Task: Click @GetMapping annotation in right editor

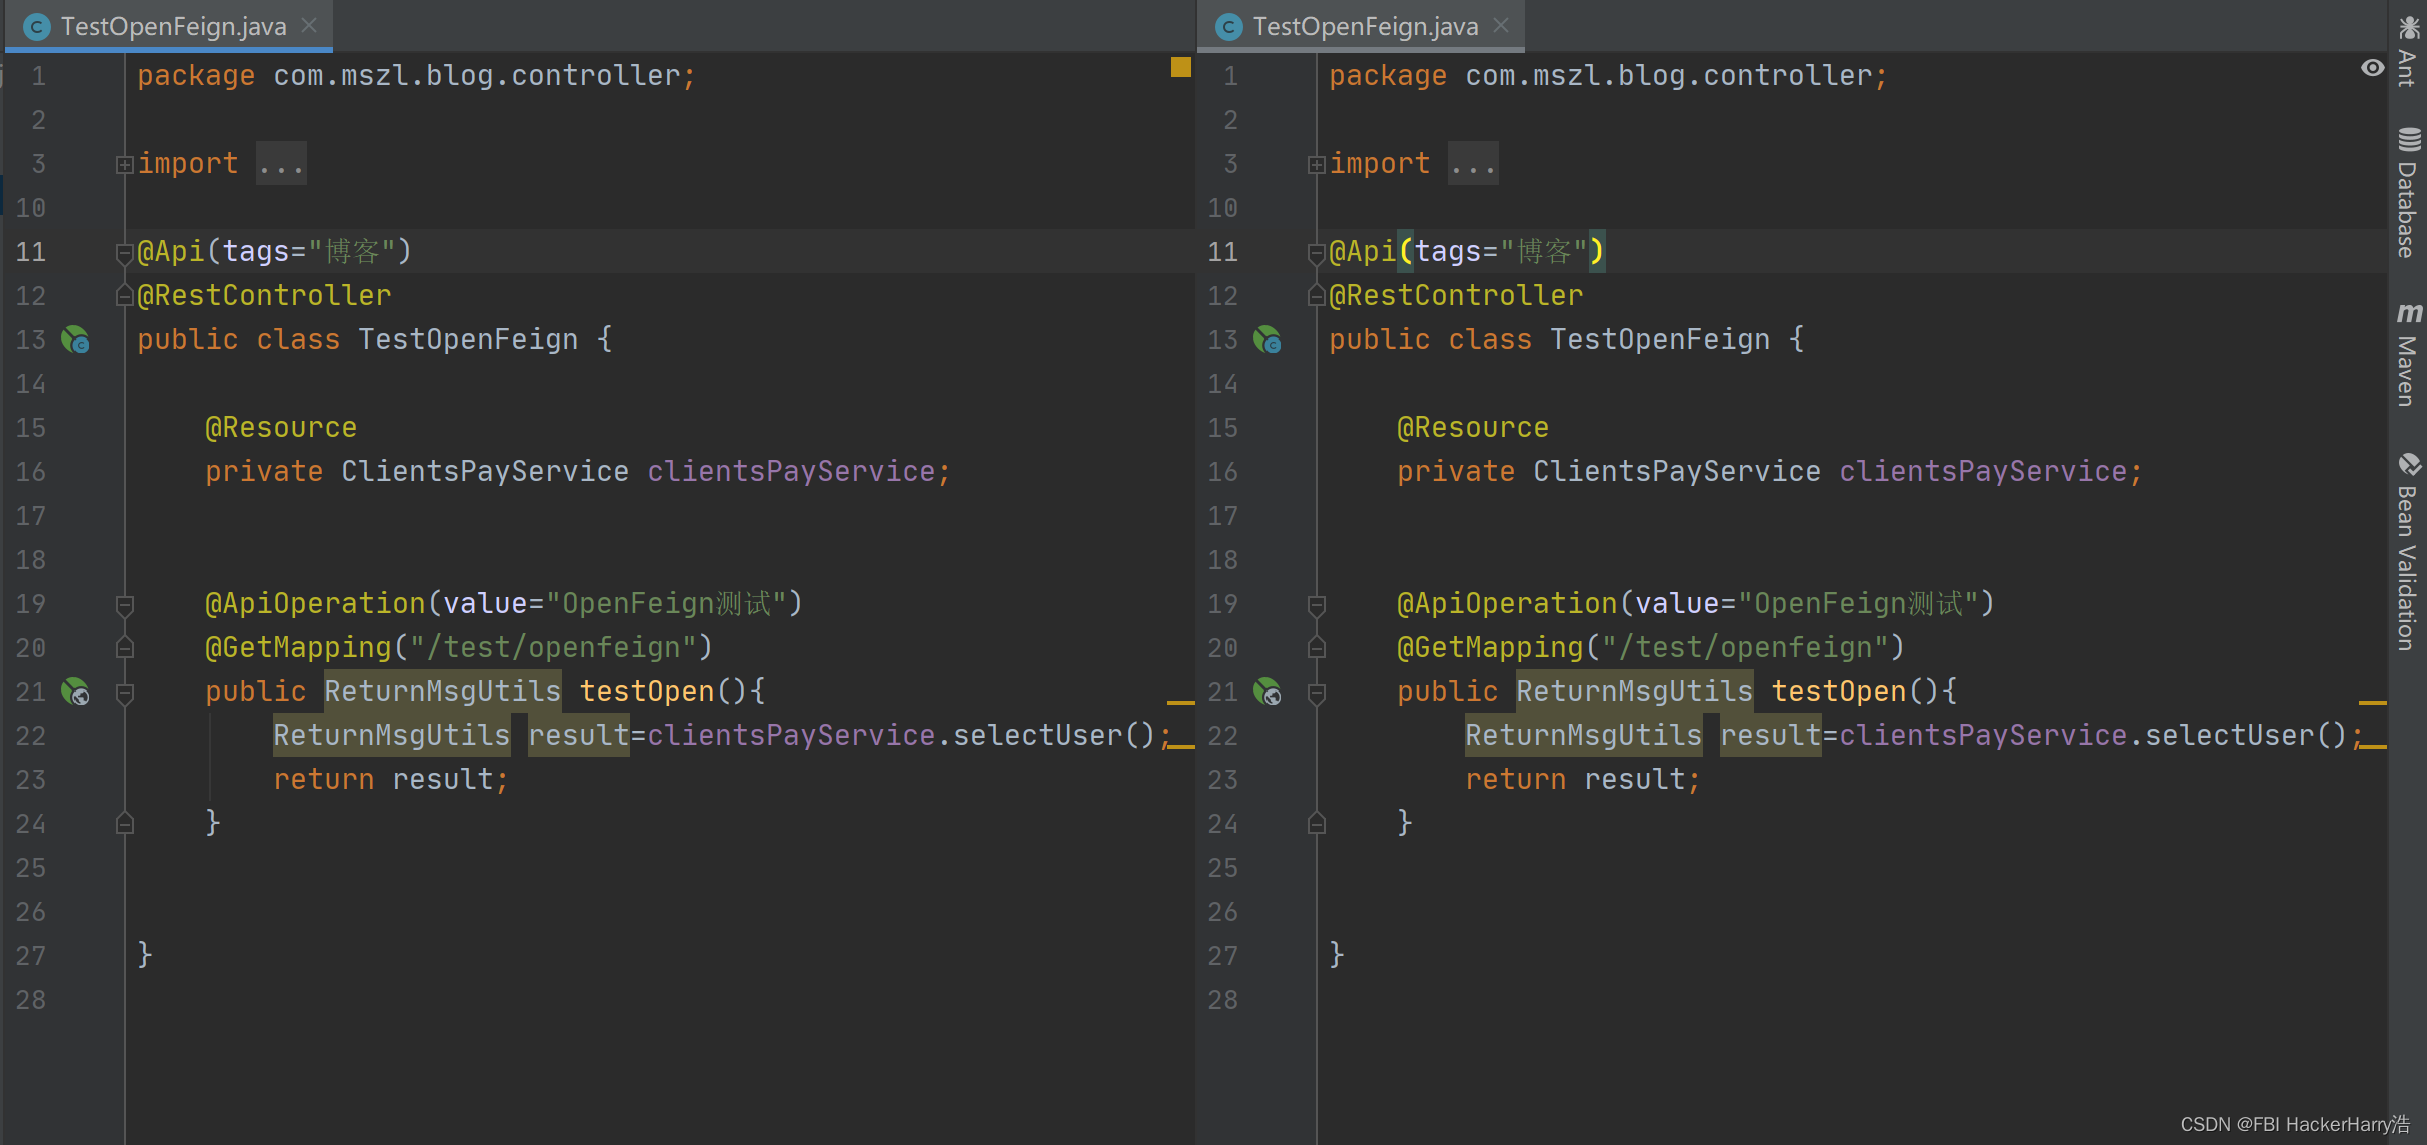Action: (1490, 648)
